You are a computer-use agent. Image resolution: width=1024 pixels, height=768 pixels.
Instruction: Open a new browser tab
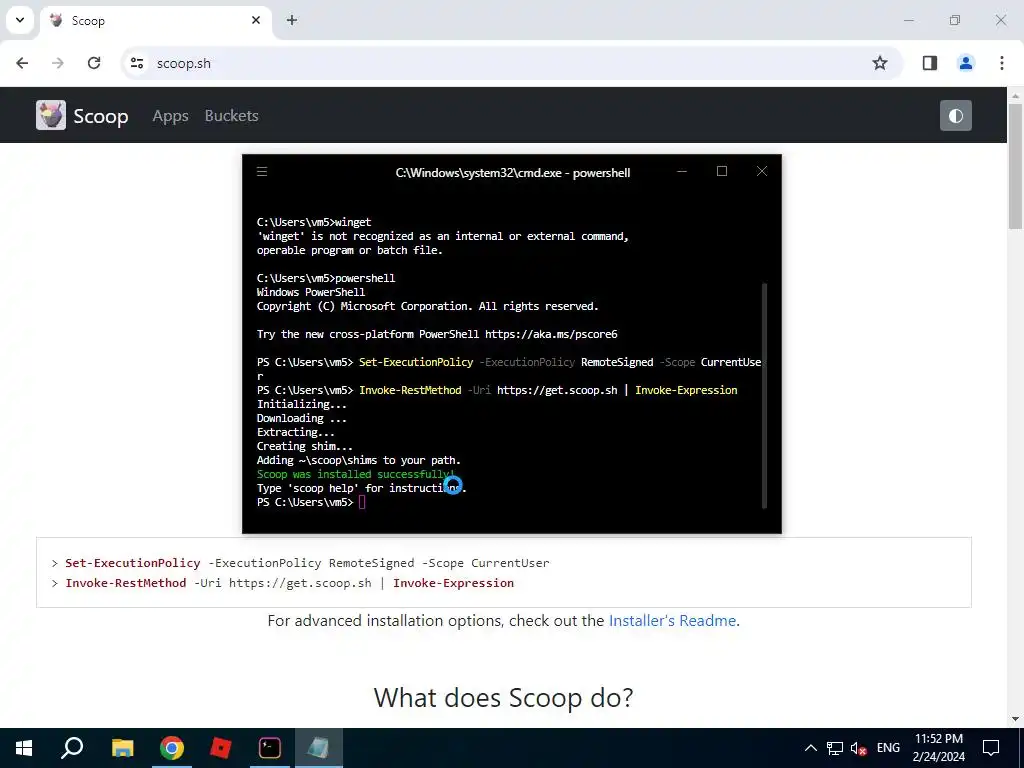pyautogui.click(x=292, y=20)
